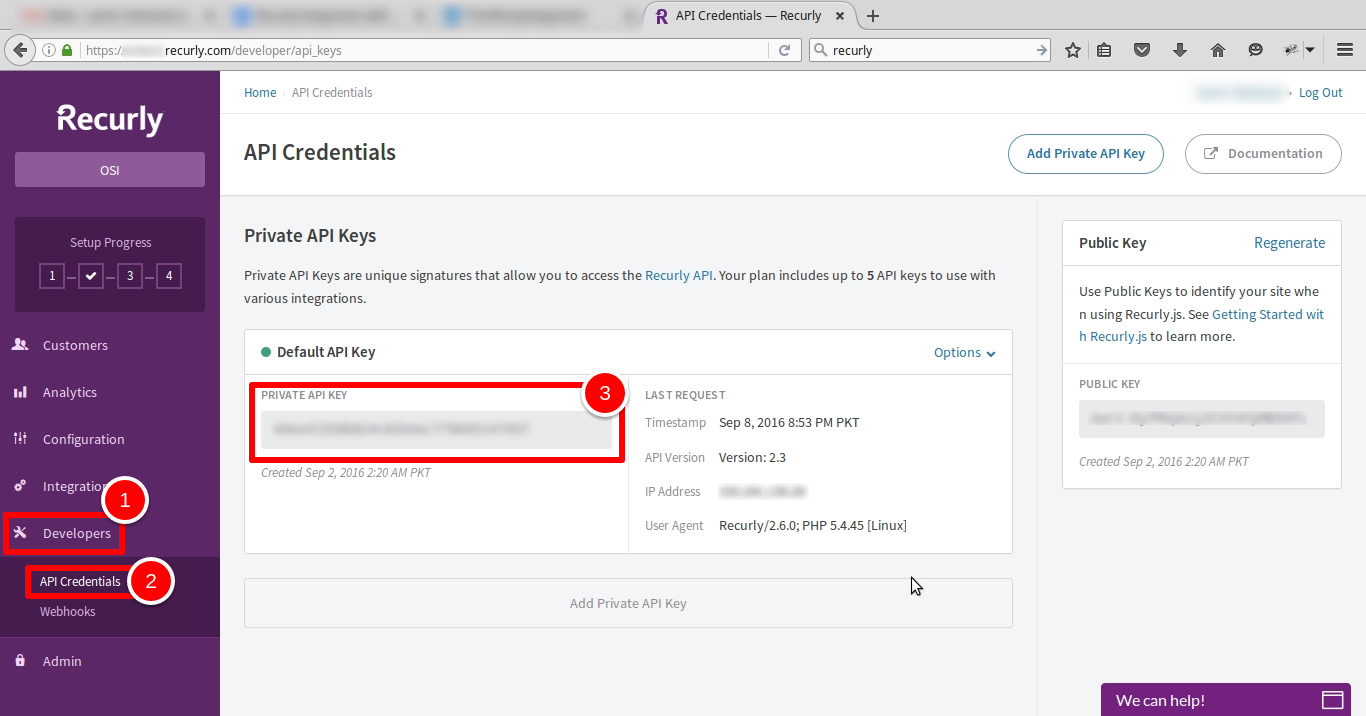
Task: Go back with browser back arrow
Action: point(18,50)
